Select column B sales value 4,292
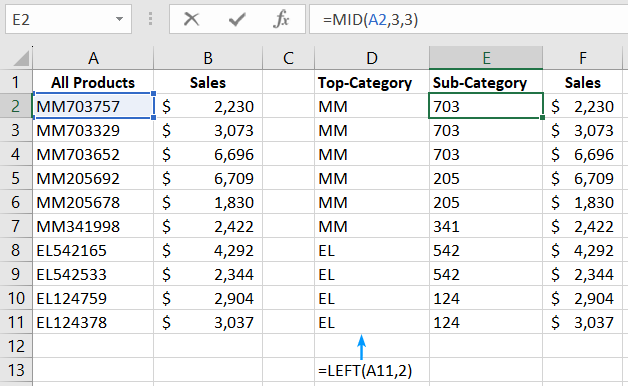This screenshot has height=386, width=628. point(208,250)
